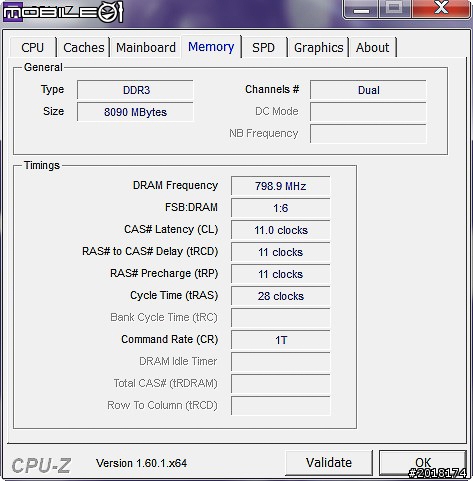Close the CPU-Z window
This screenshot has height=481, width=473.
441,9
